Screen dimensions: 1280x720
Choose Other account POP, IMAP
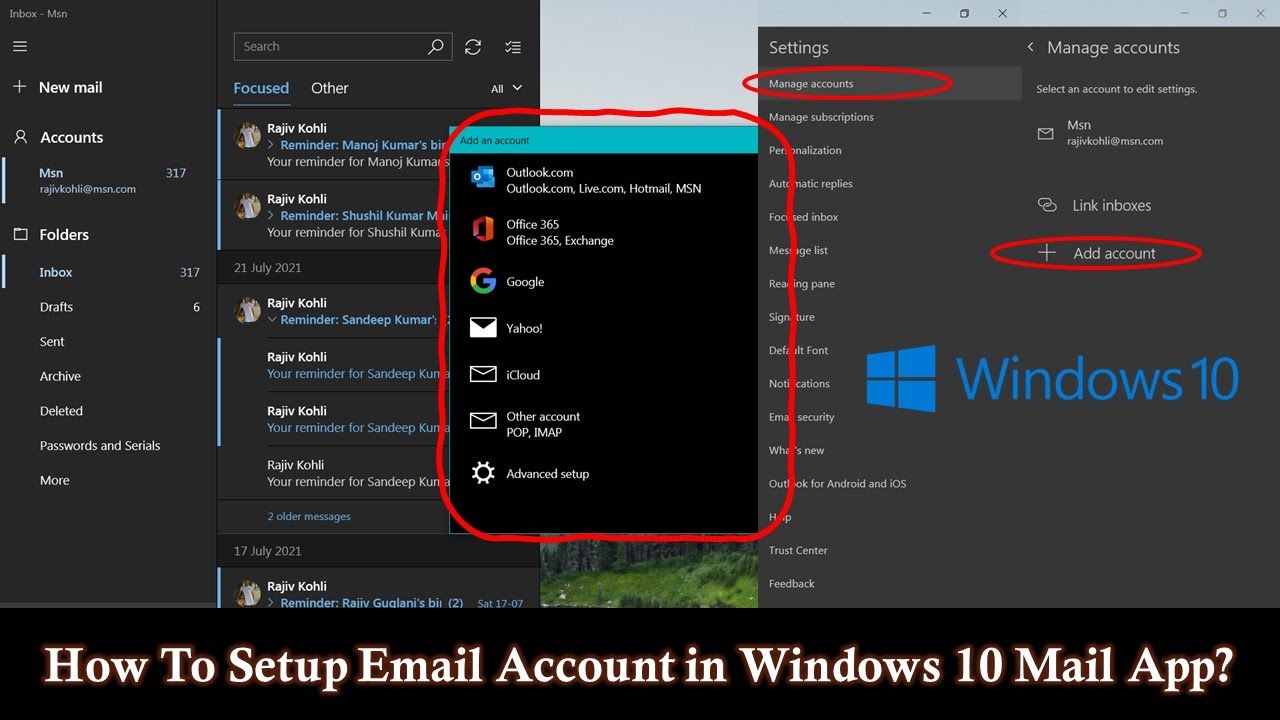(603, 424)
